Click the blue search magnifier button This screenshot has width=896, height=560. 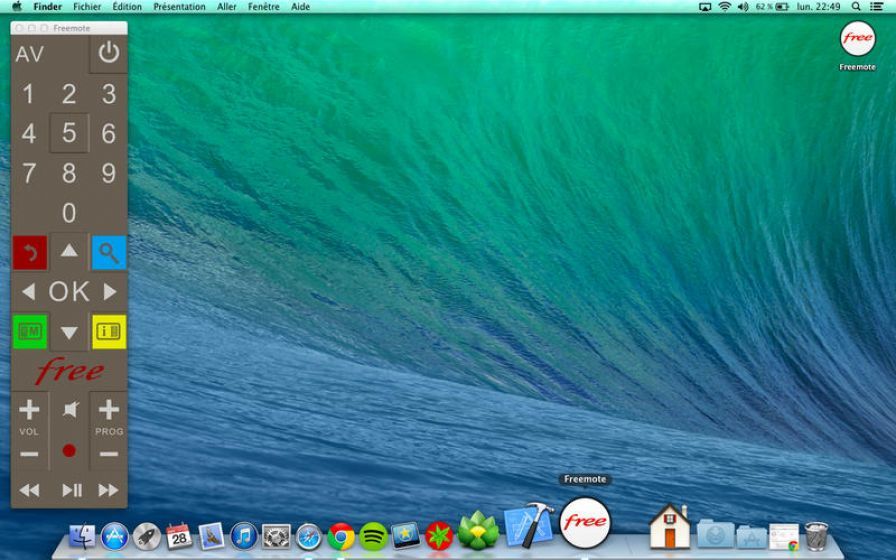[x=109, y=253]
